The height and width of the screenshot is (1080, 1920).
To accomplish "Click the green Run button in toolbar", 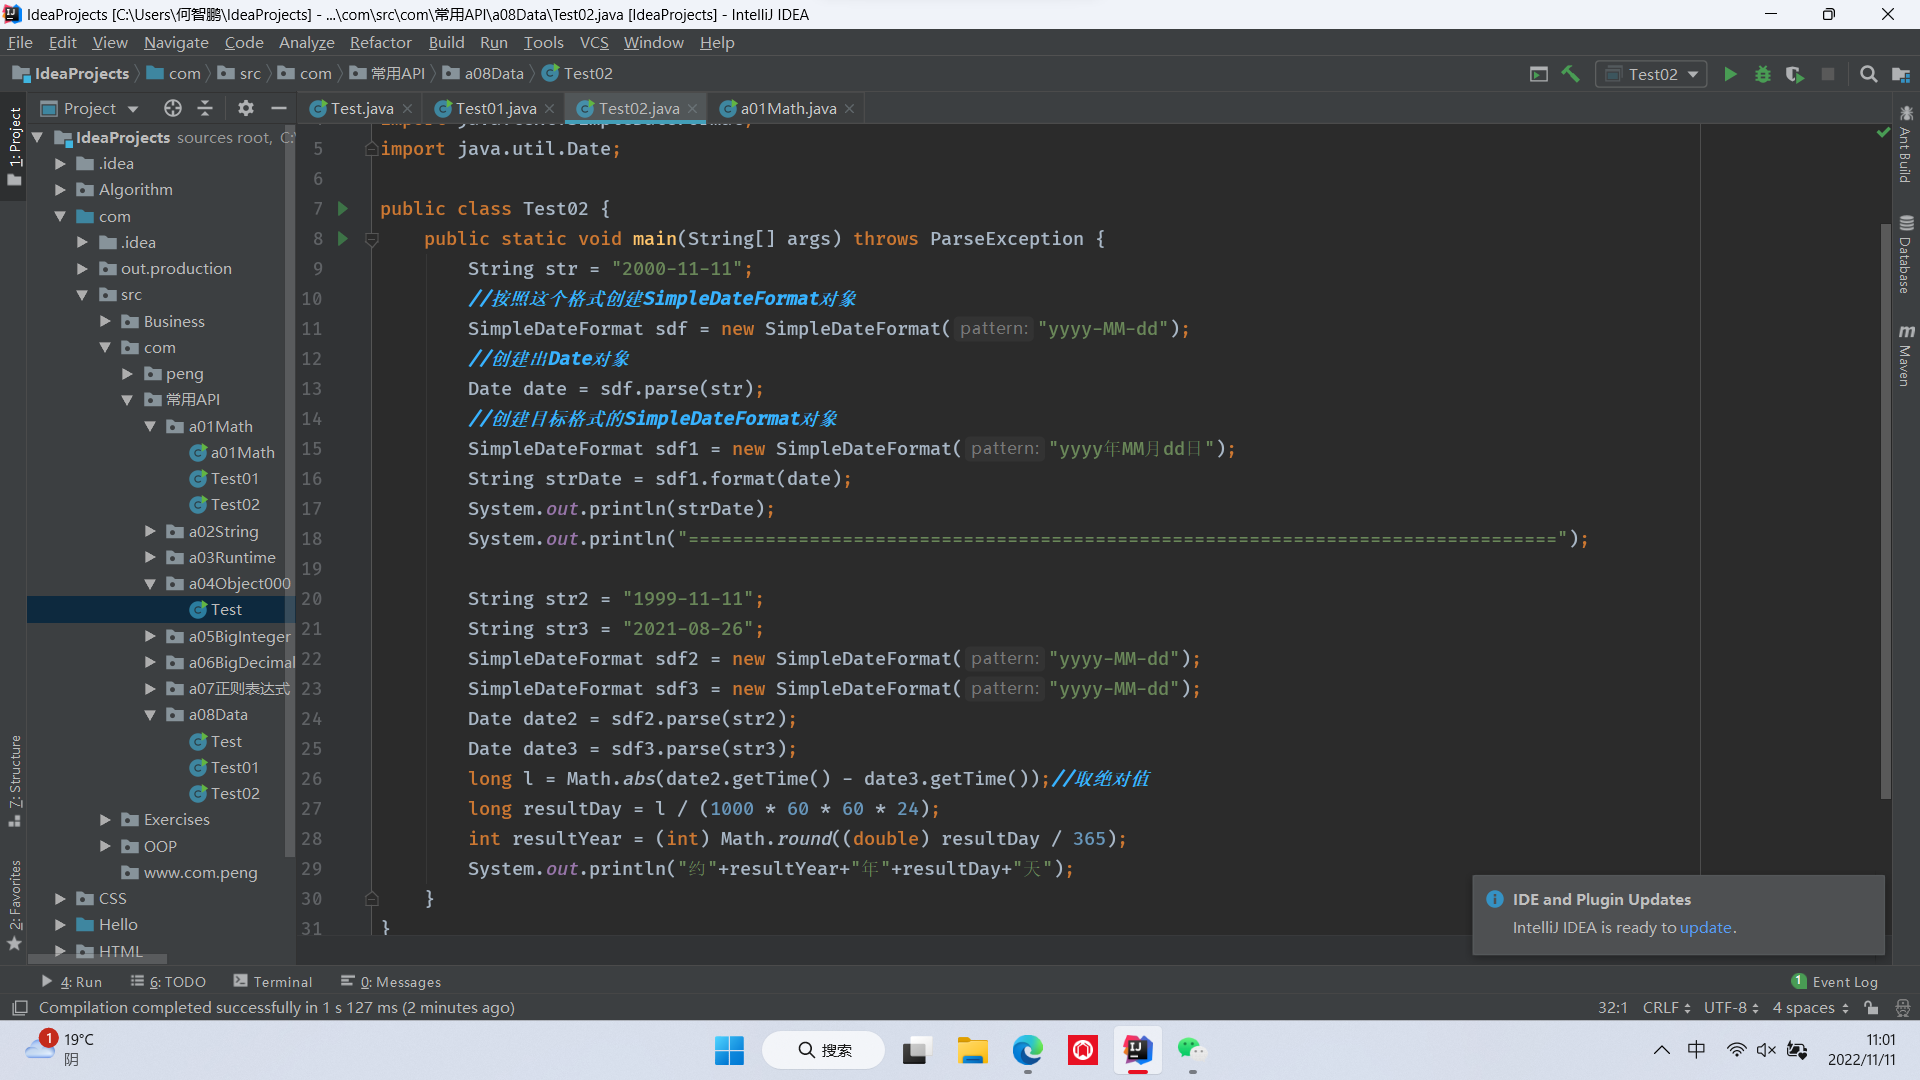I will pyautogui.click(x=1730, y=74).
